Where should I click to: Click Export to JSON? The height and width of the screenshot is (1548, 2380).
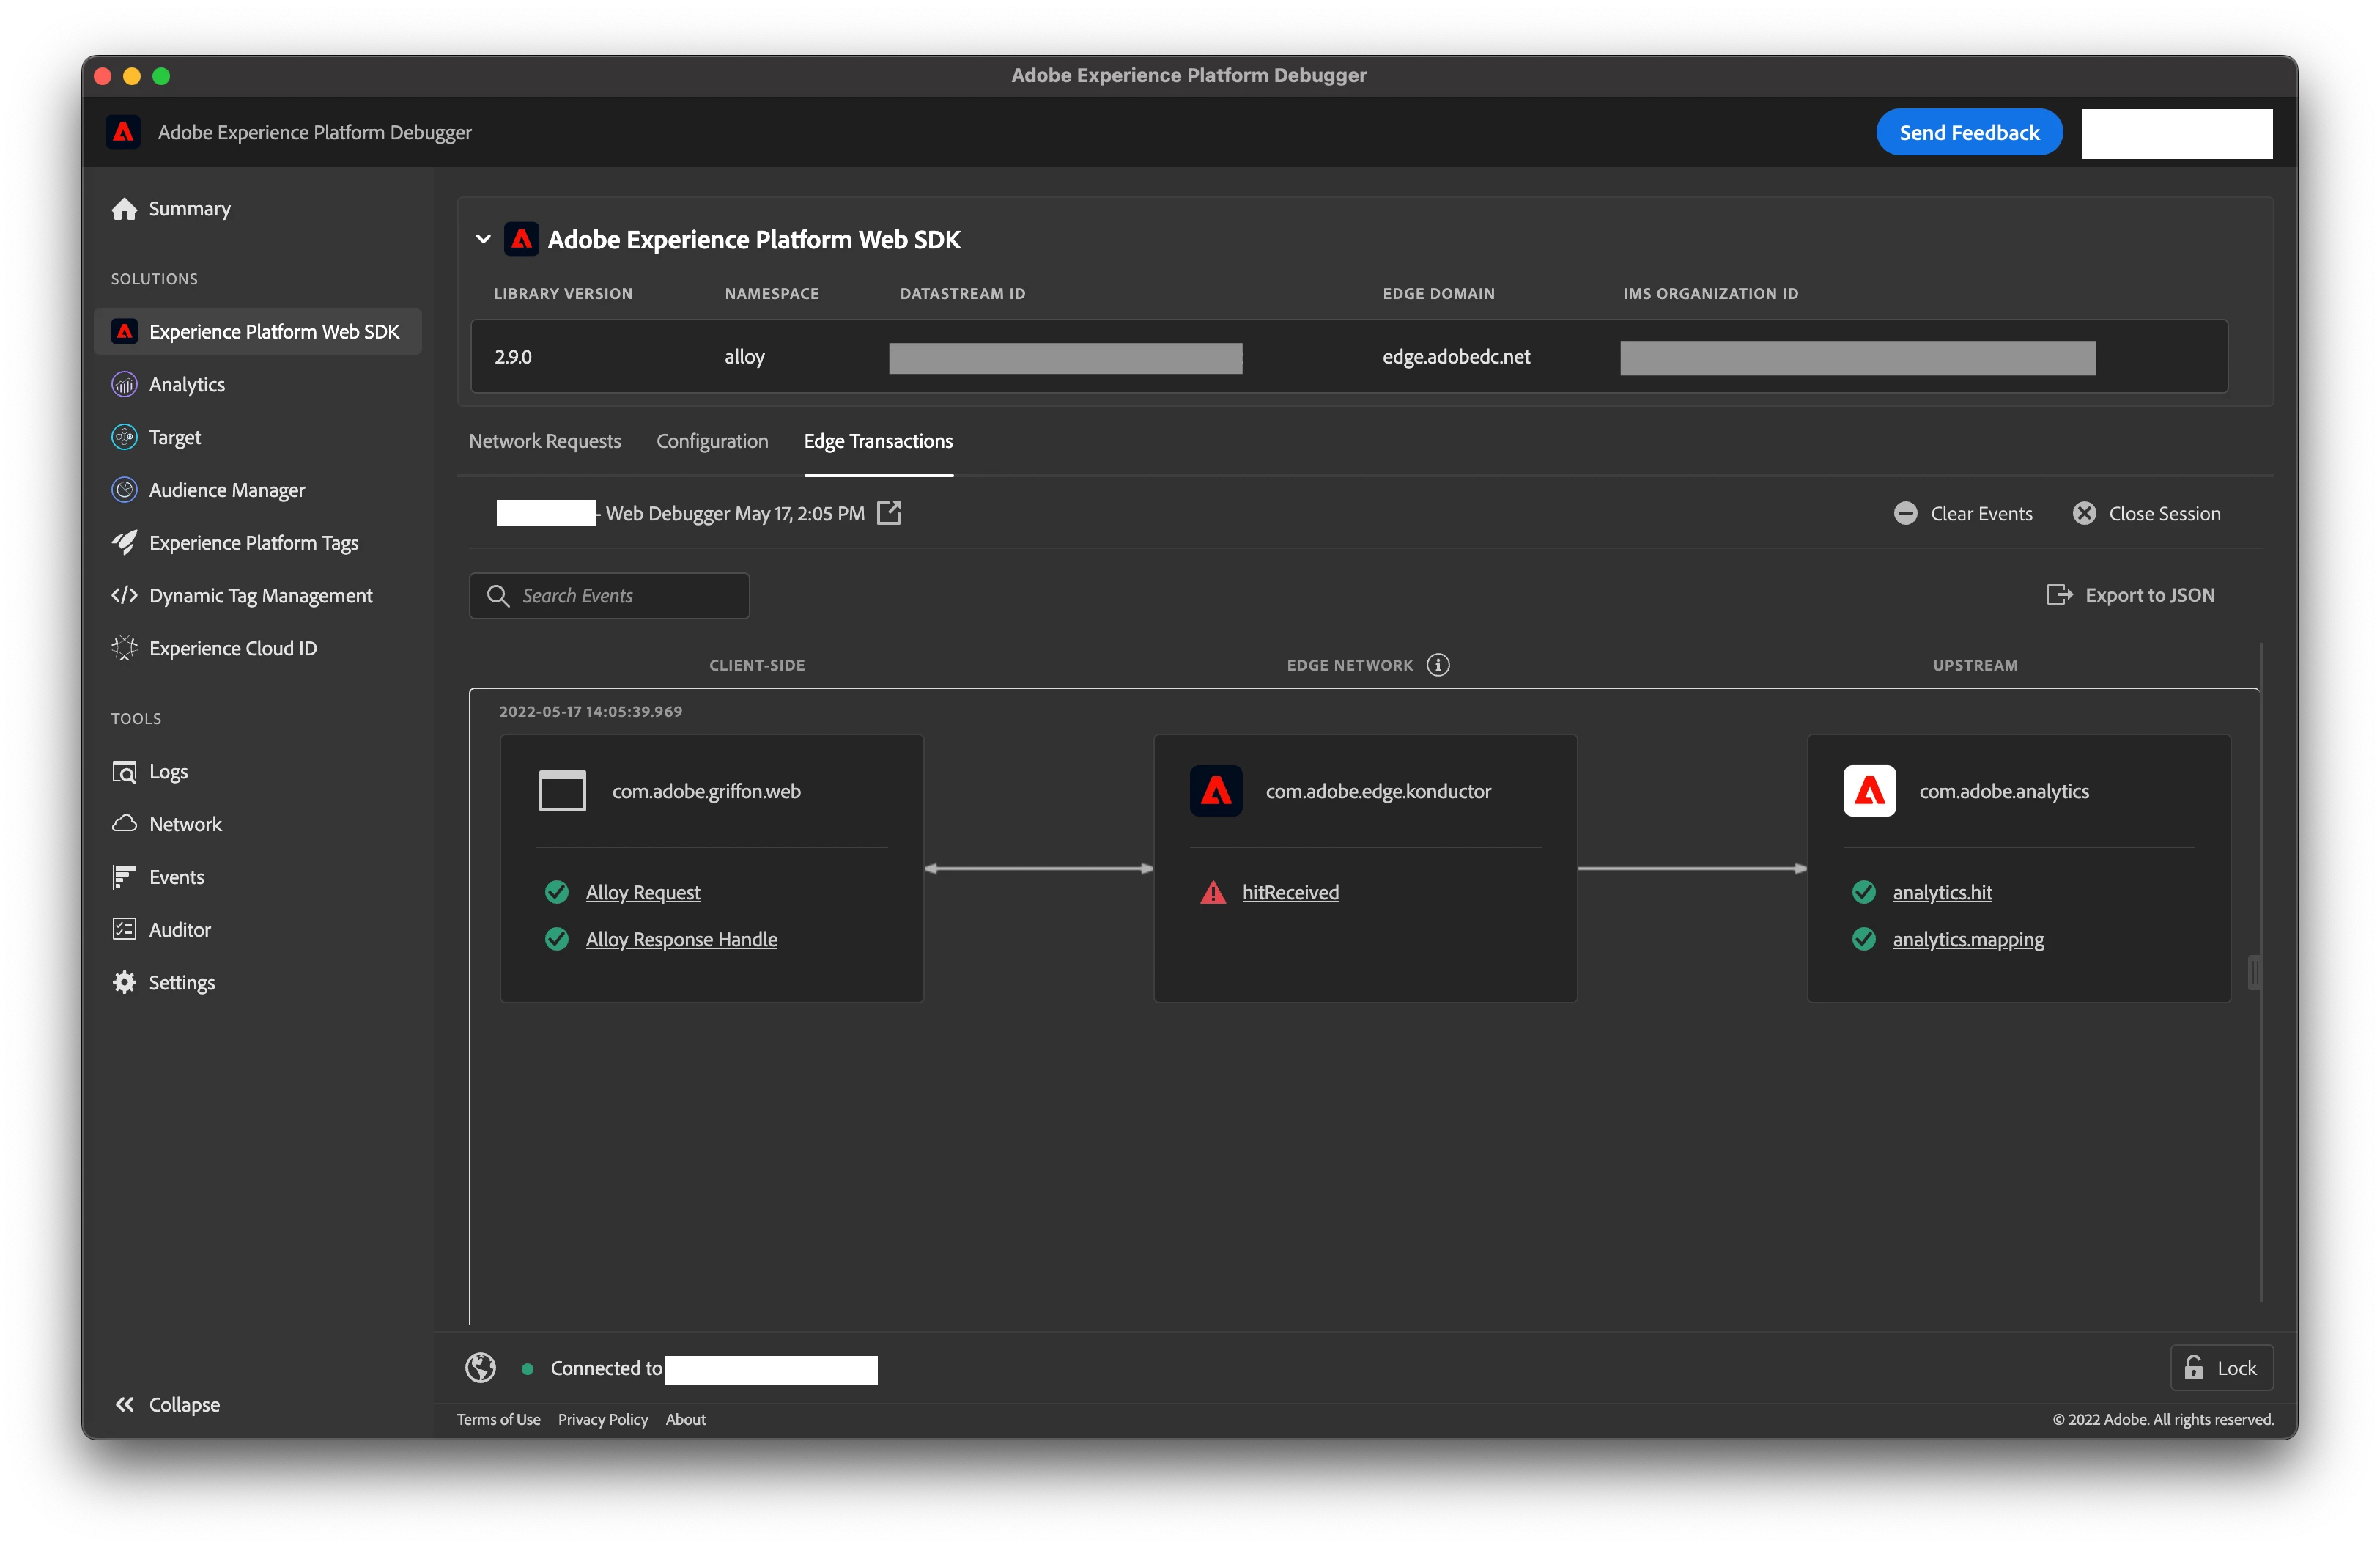click(2131, 595)
